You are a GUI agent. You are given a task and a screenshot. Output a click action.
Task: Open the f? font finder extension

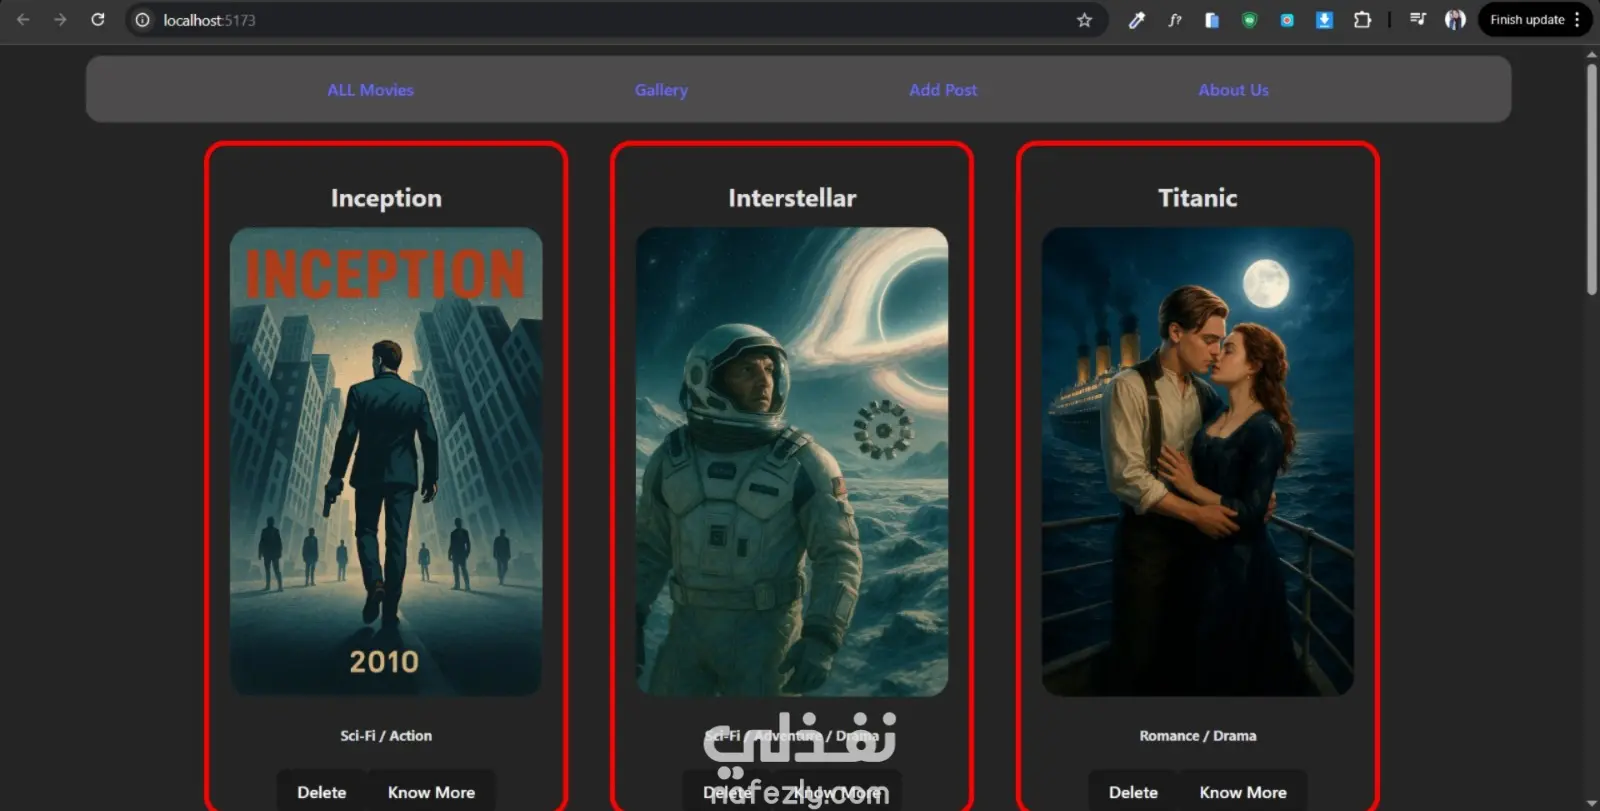[1175, 20]
